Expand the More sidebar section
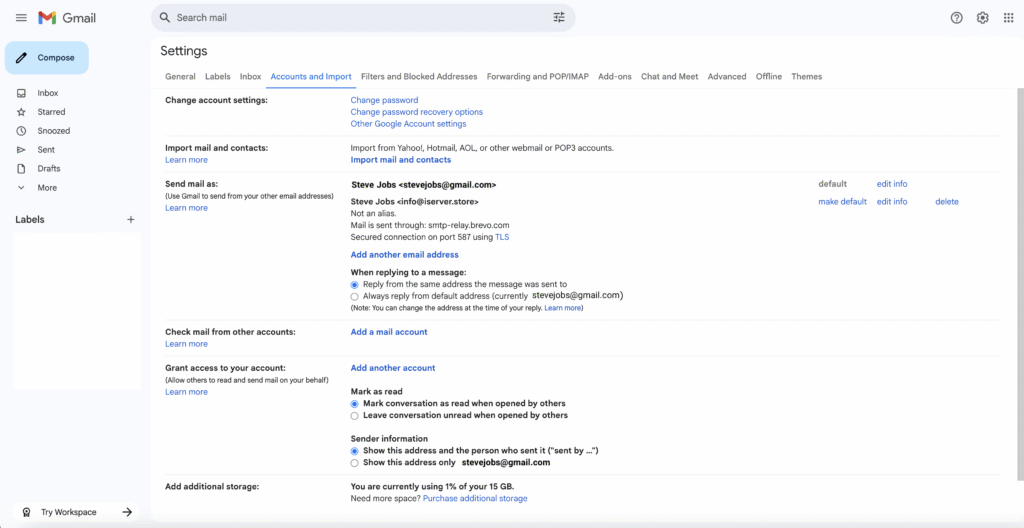This screenshot has height=528, width=1024. click(x=47, y=188)
